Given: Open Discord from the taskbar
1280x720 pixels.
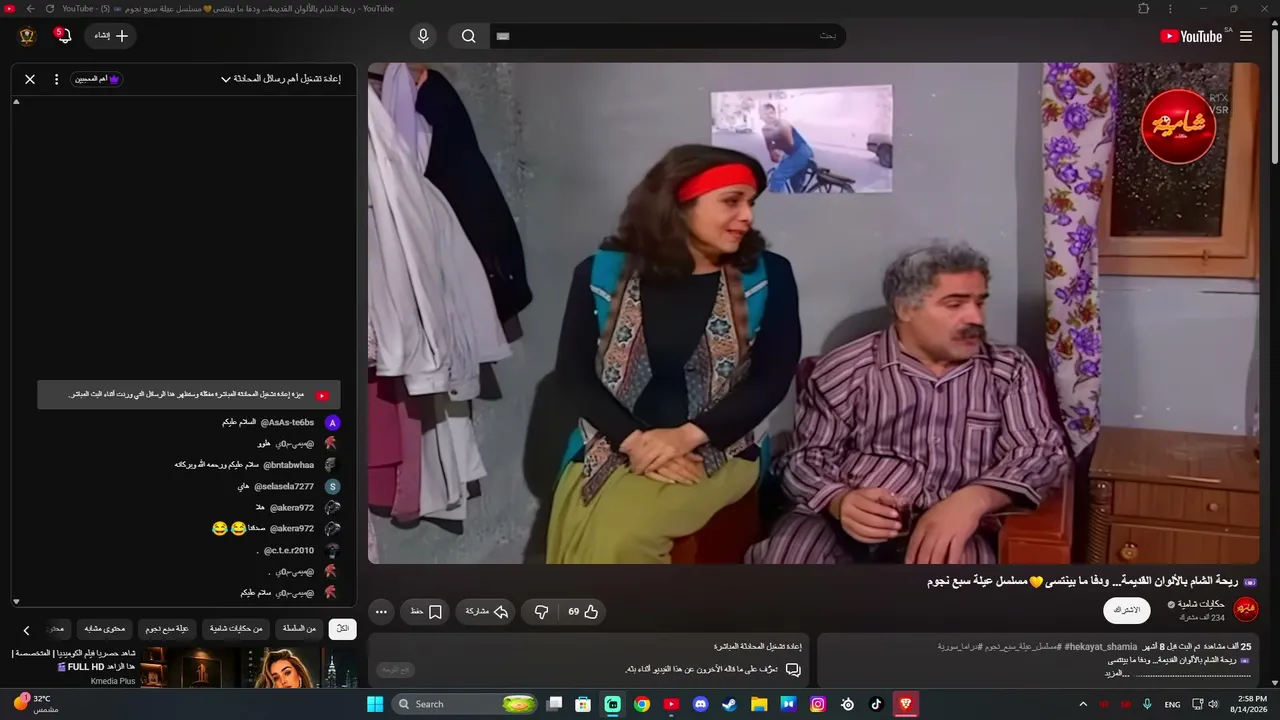Looking at the screenshot, I should pyautogui.click(x=700, y=704).
